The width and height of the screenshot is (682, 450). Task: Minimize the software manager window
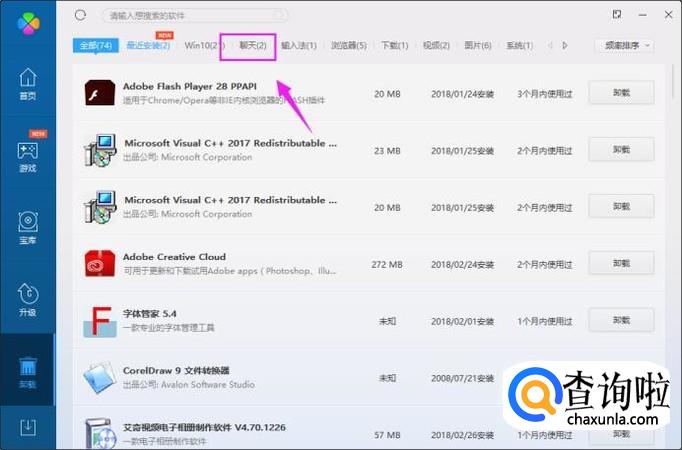(642, 15)
